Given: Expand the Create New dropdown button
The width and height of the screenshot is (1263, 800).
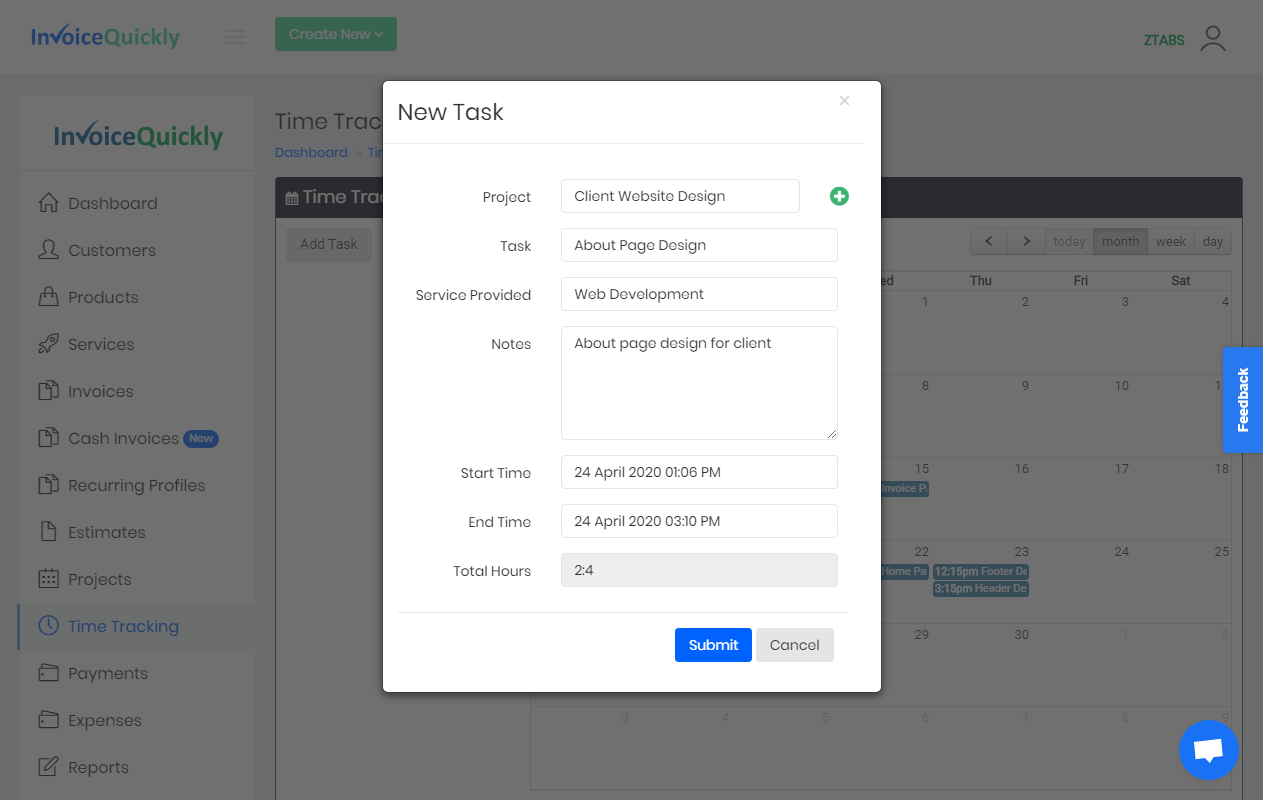Looking at the screenshot, I should coord(336,34).
